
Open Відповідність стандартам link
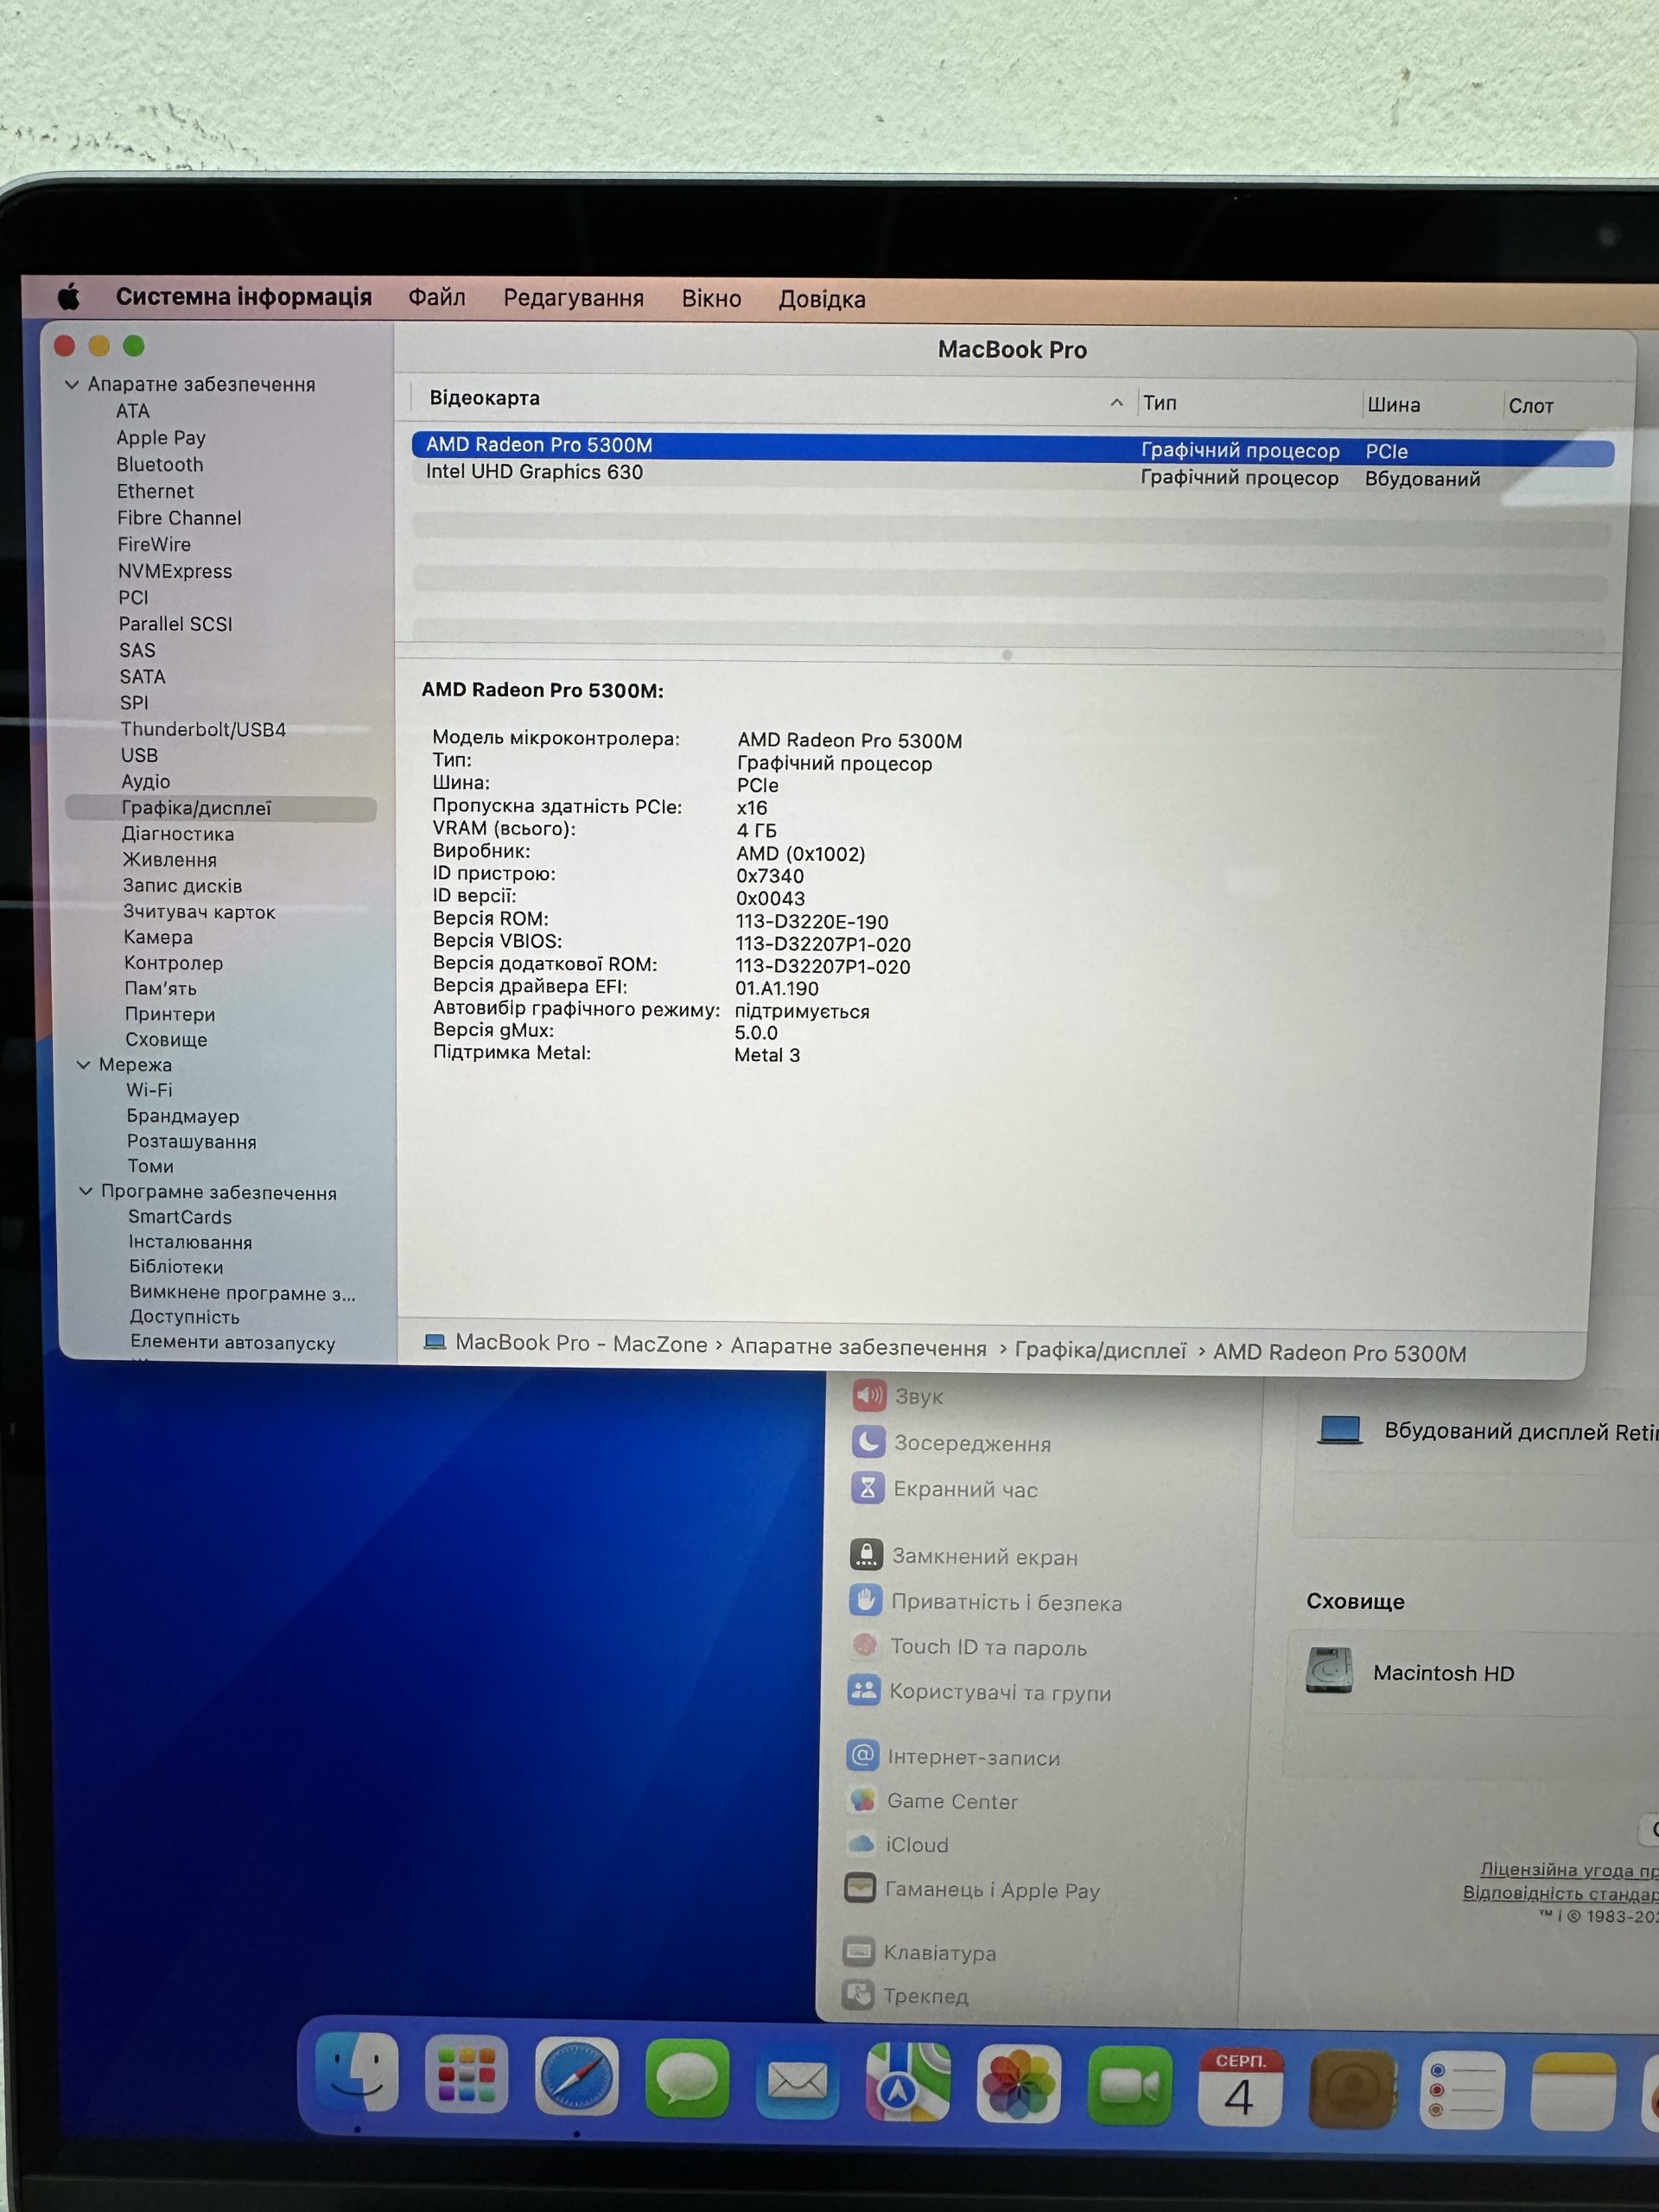1560,1893
